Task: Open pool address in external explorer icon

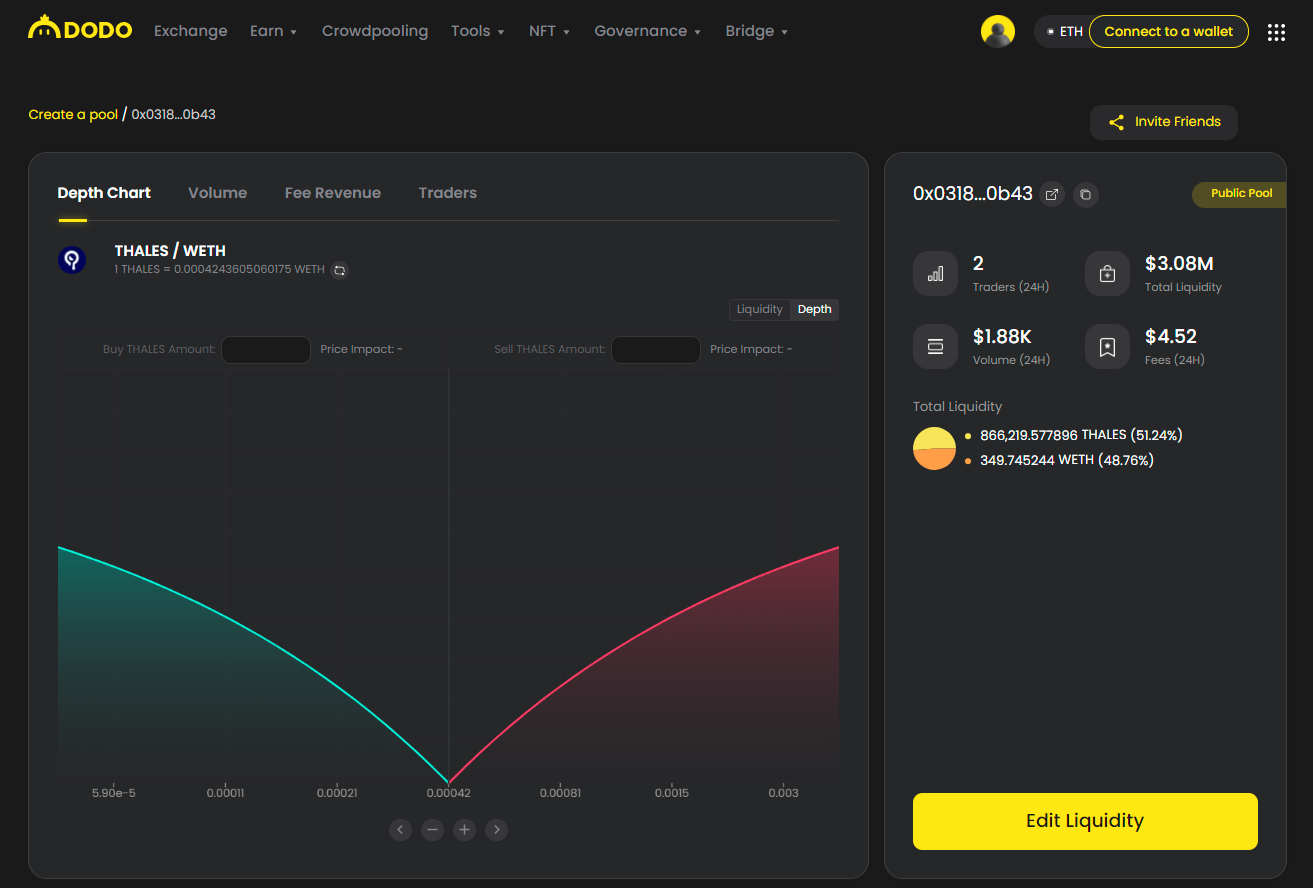Action: (1052, 194)
